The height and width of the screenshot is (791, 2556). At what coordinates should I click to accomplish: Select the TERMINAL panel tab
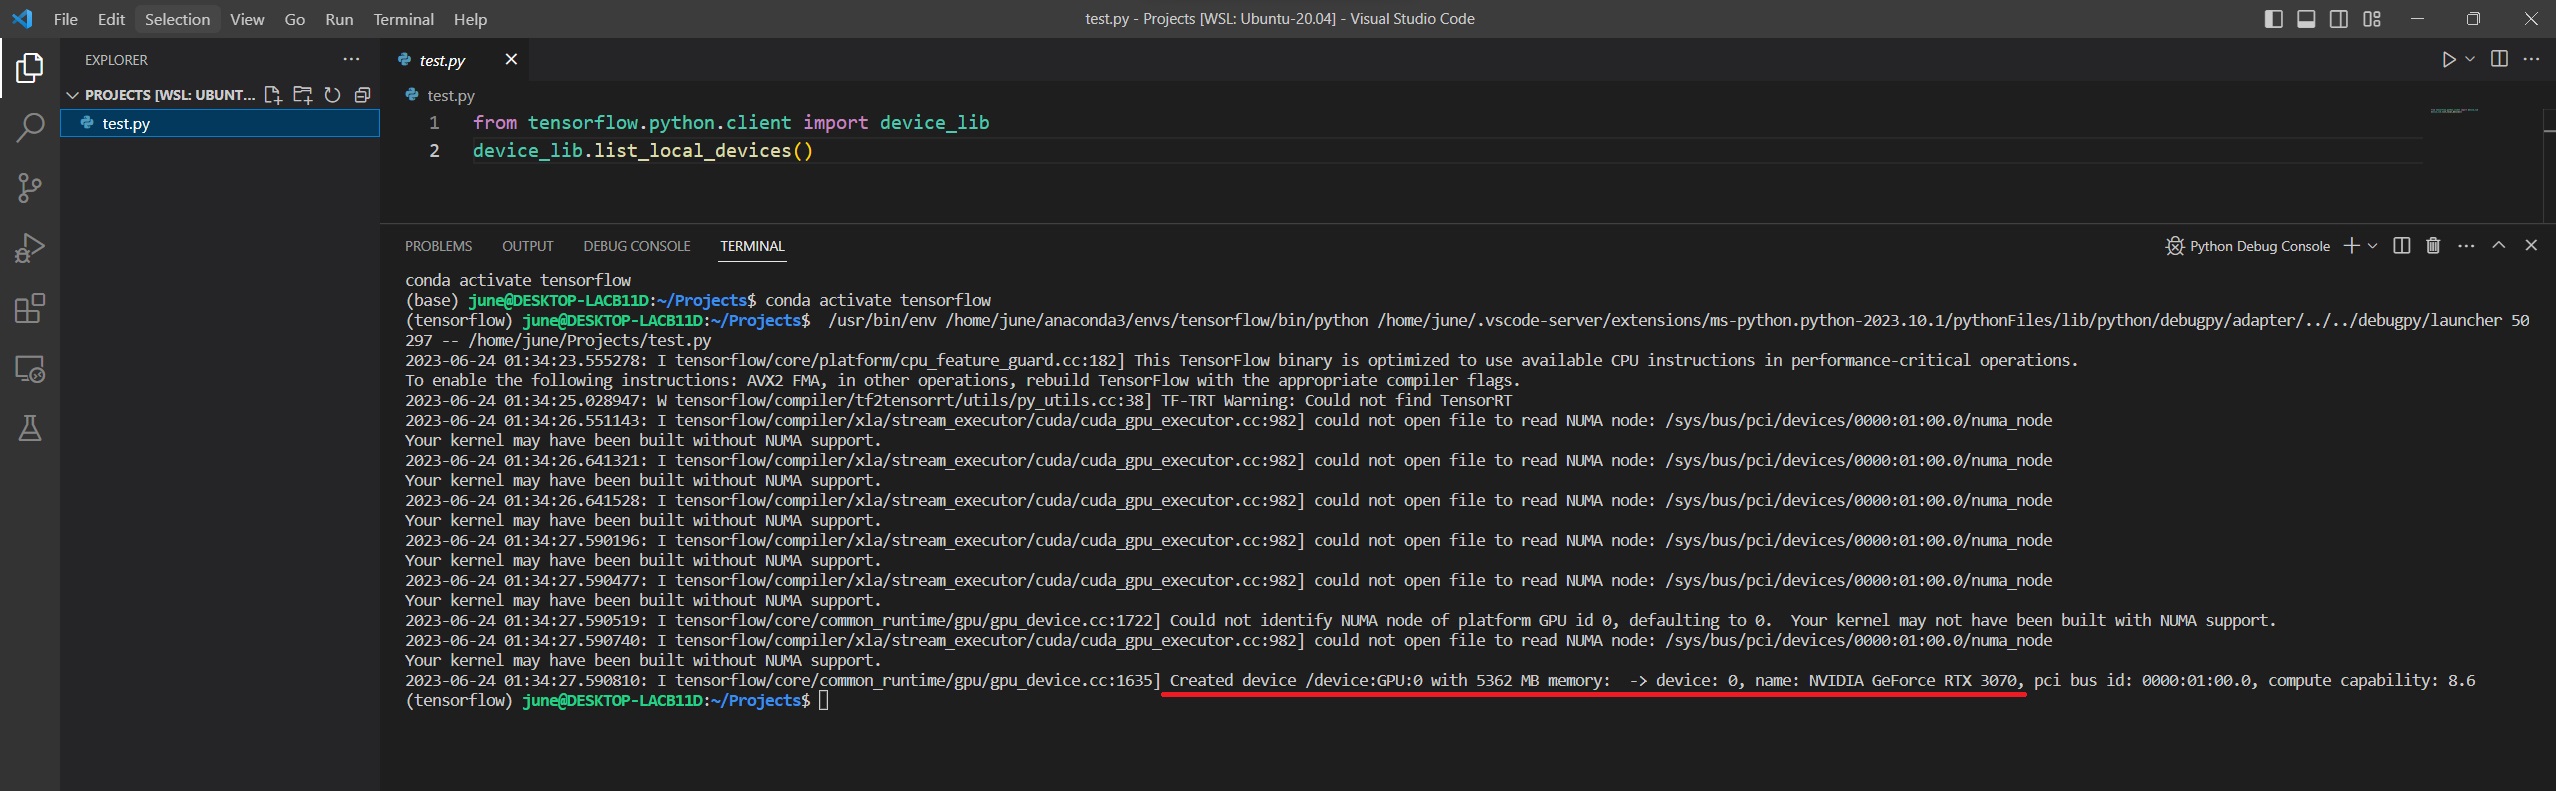752,246
